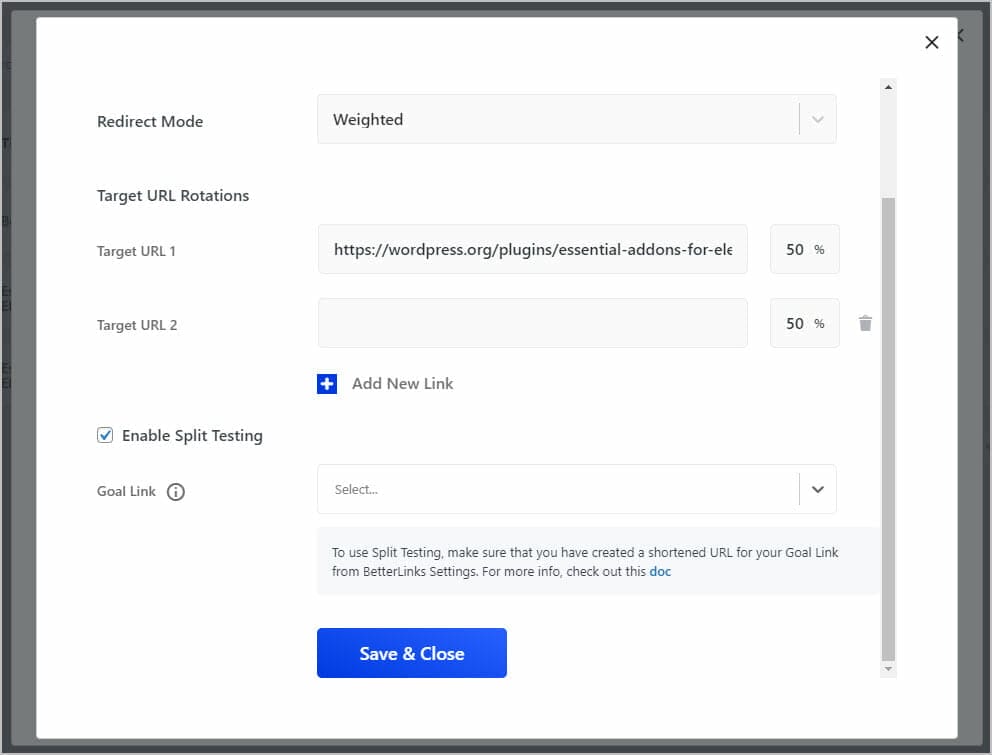Uncheck Enable Split Testing checkbox

click(x=105, y=435)
